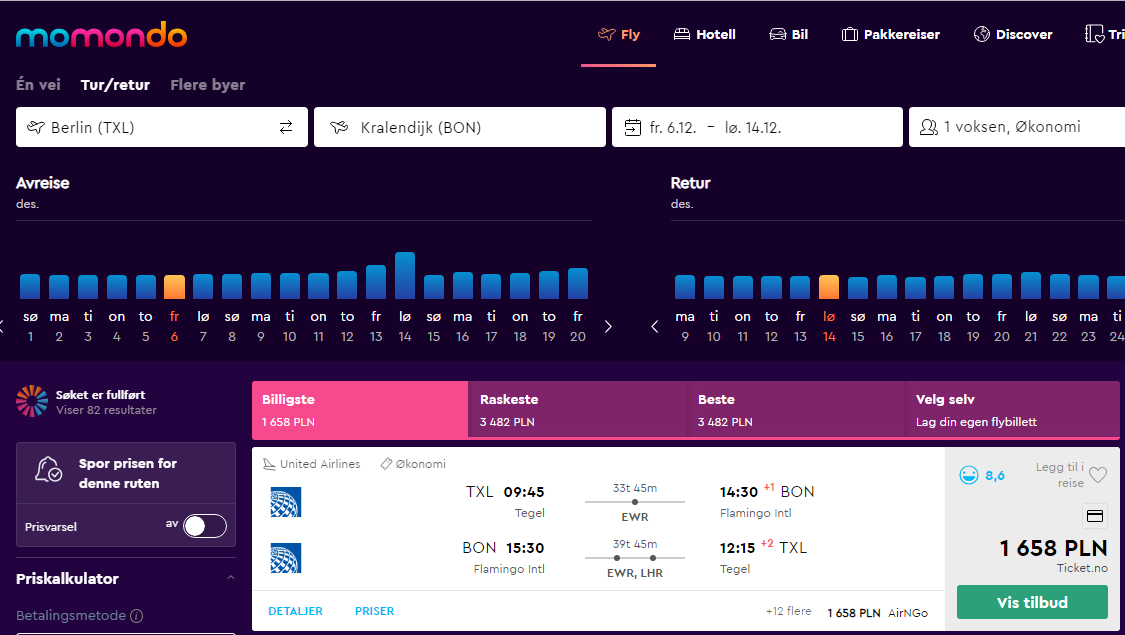Click the Vis tilbud button
Image resolution: width=1125 pixels, height=635 pixels.
1032,602
